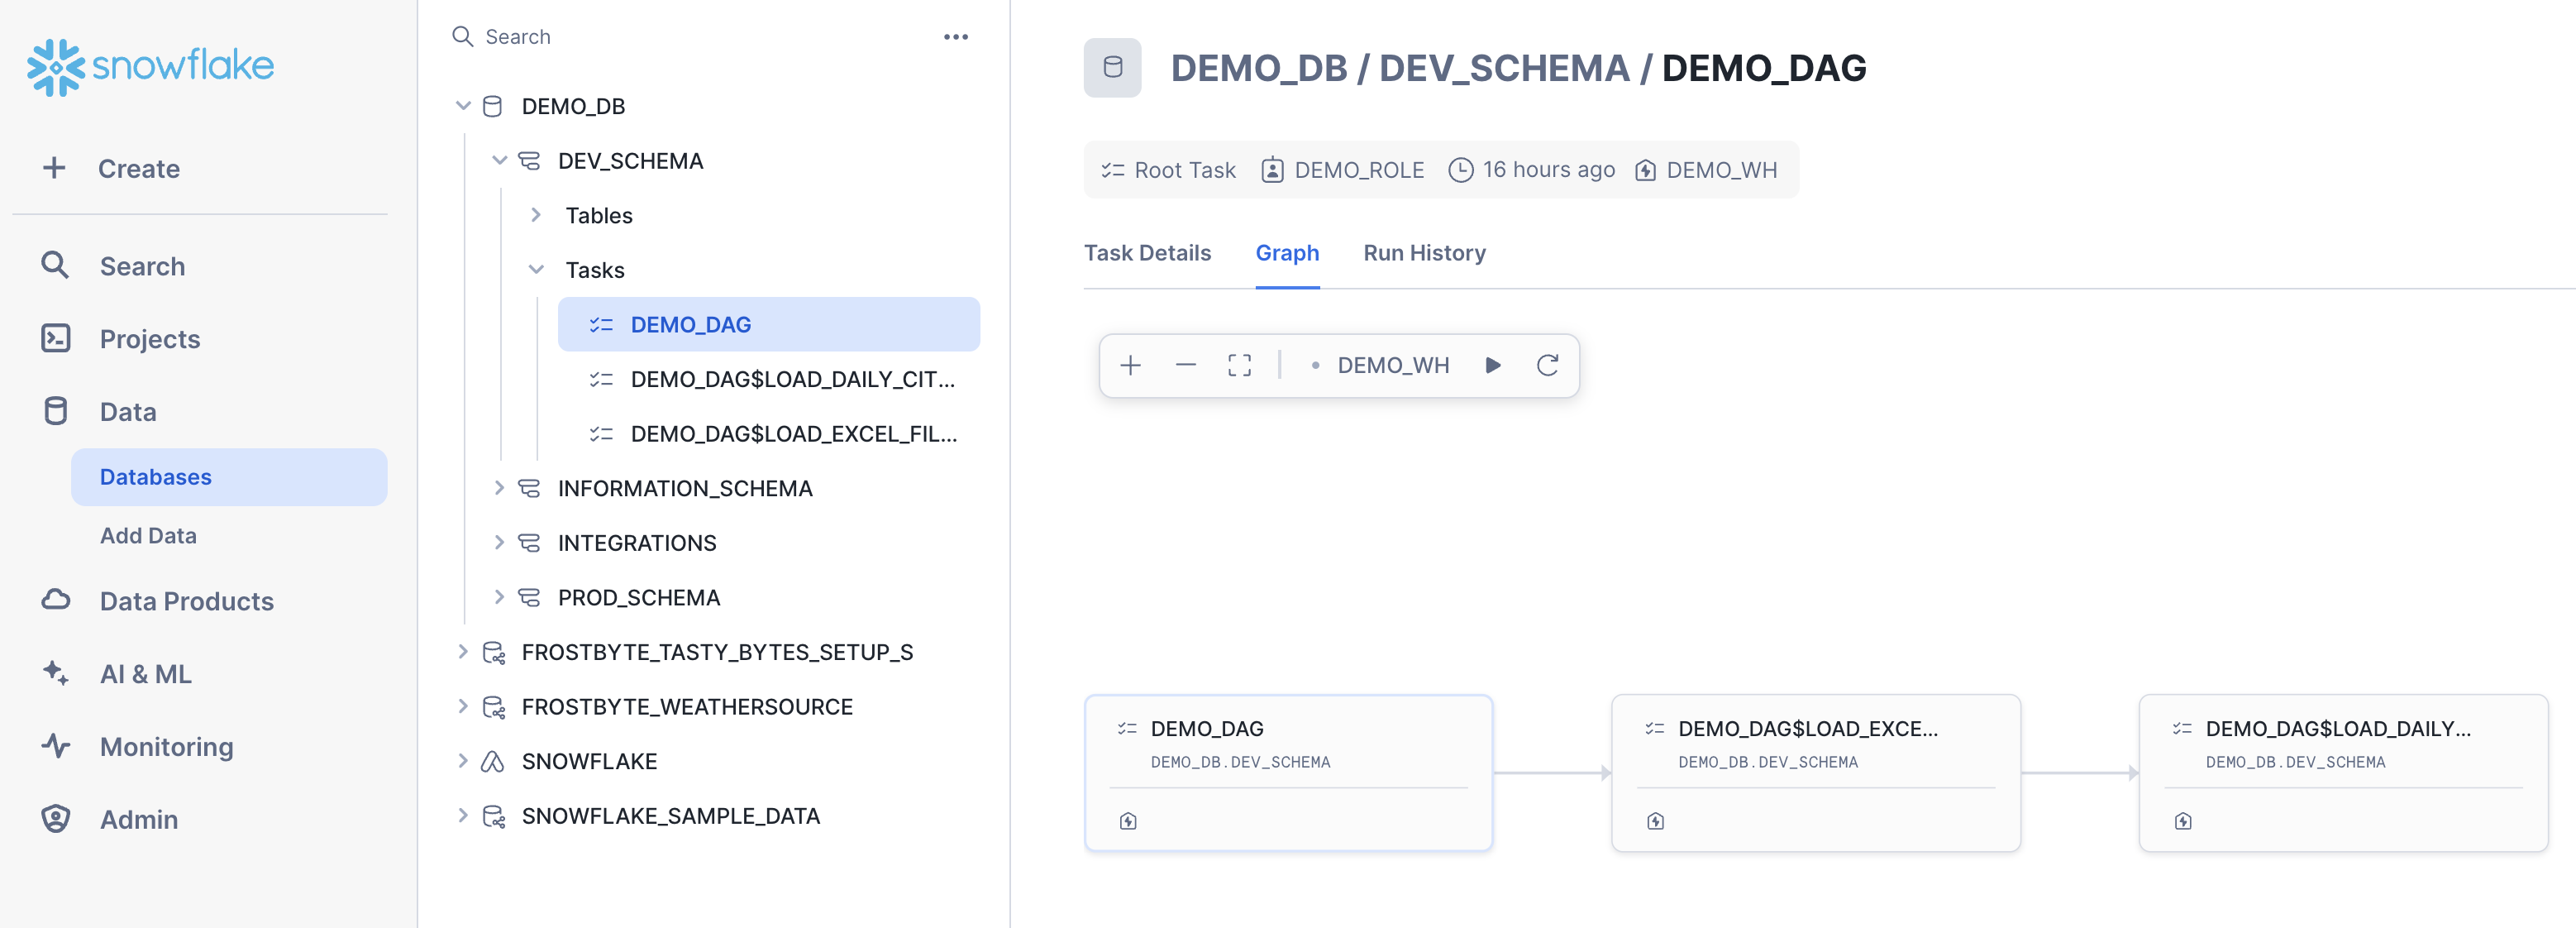The height and width of the screenshot is (928, 2576).
Task: Open Databases in the Data submenu
Action: (x=229, y=477)
